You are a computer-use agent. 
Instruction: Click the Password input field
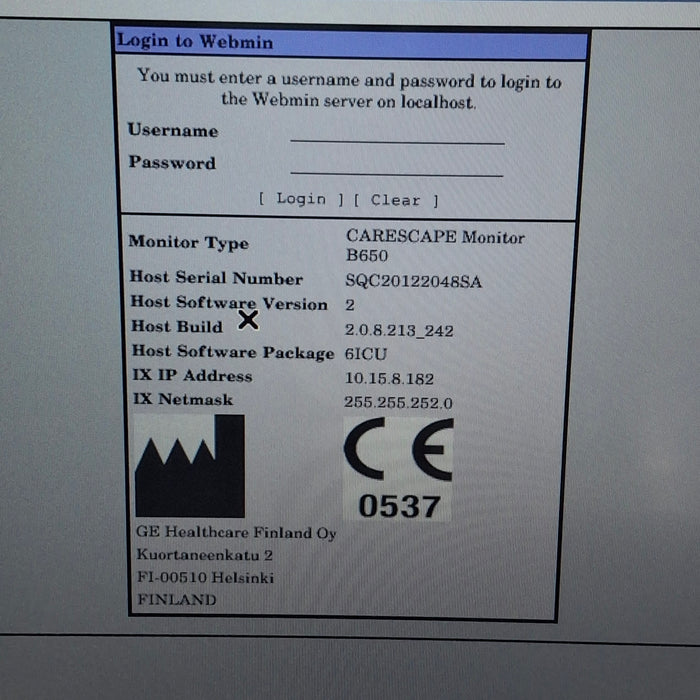396,166
